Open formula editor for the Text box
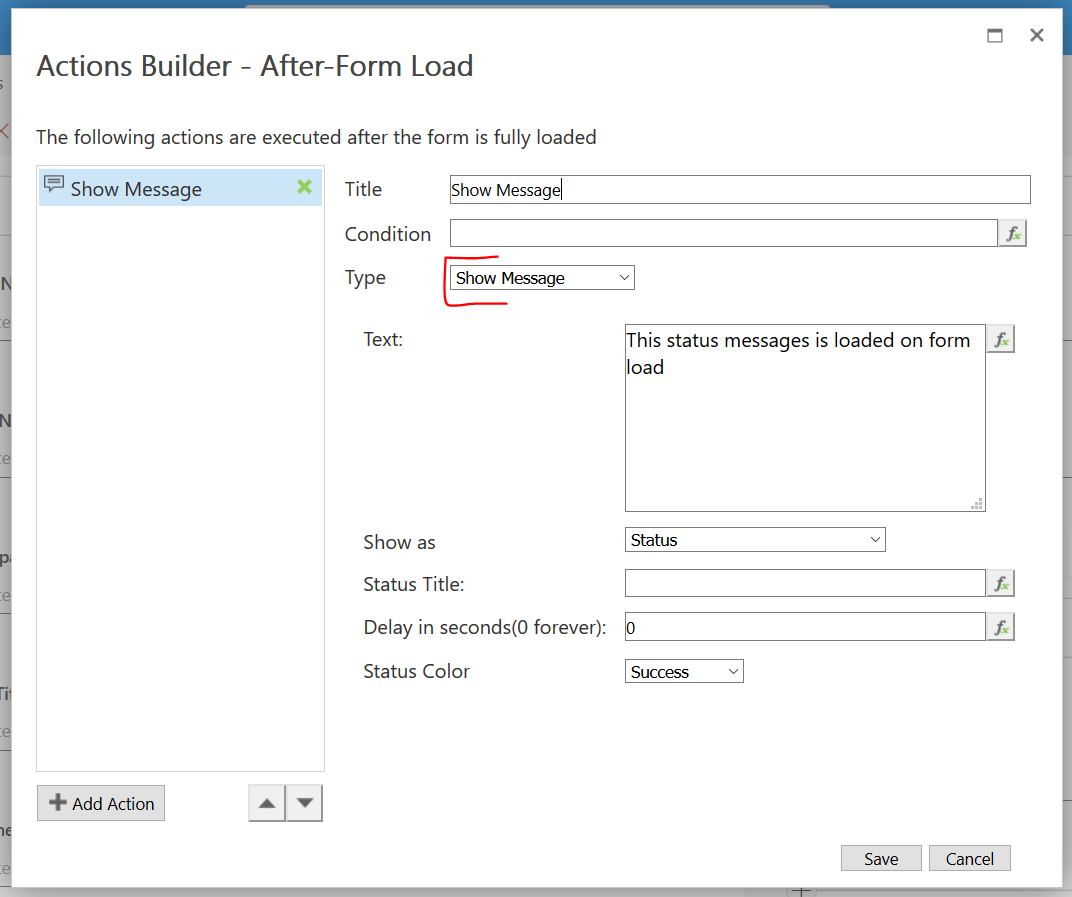Viewport: 1072px width, 897px height. click(x=1000, y=340)
